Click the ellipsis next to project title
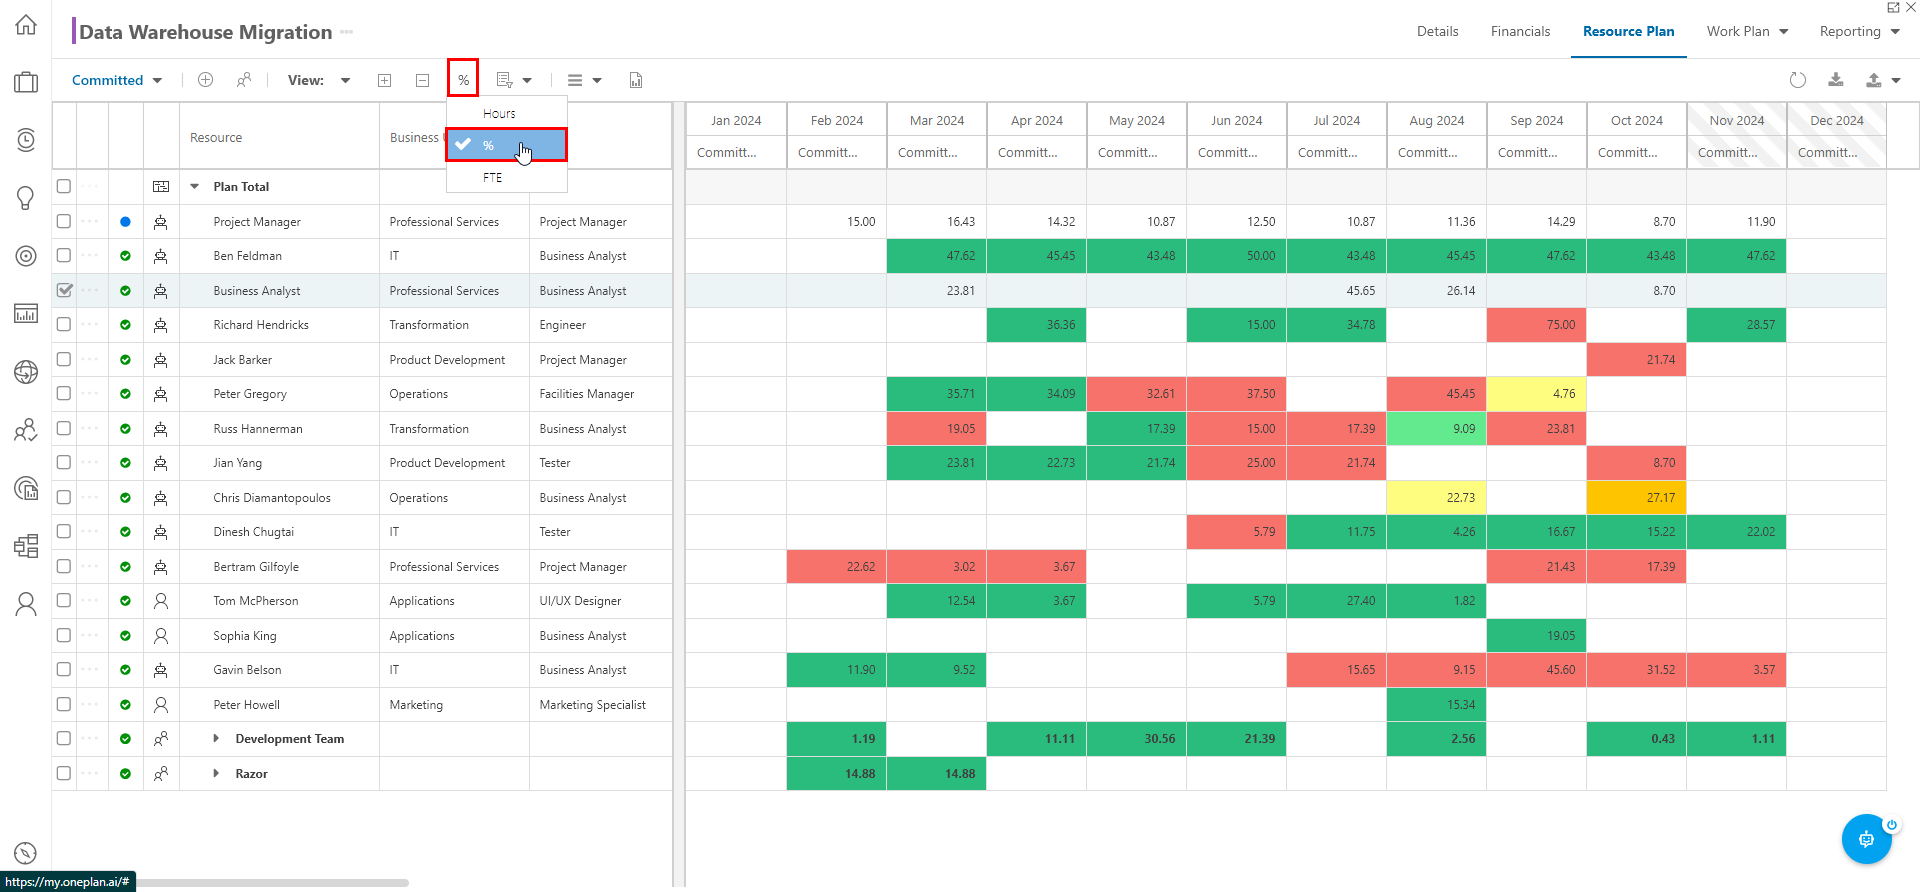Screen dimensions: 1920x892 [347, 32]
